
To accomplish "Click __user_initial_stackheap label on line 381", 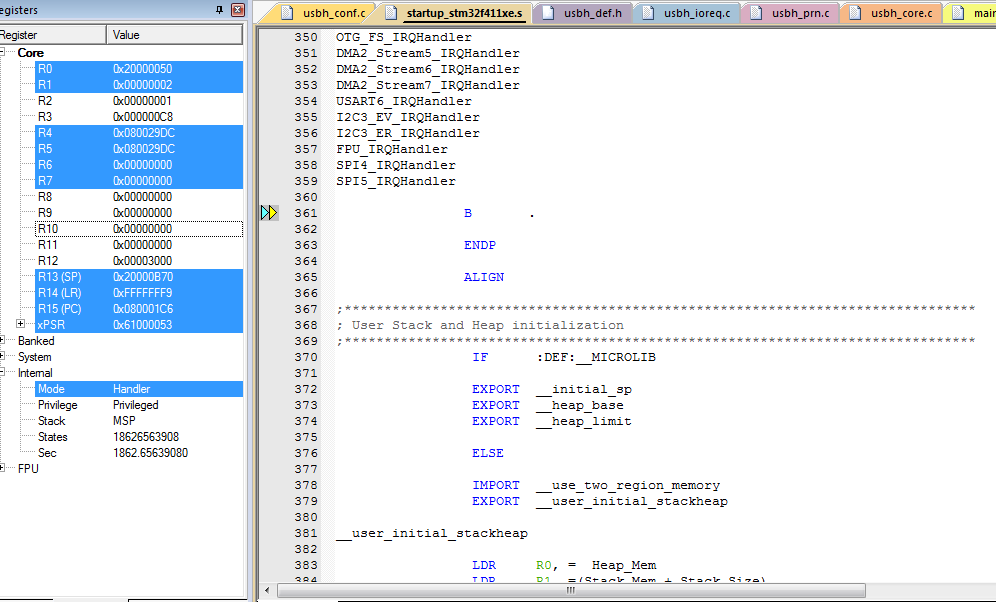I will pos(432,533).
